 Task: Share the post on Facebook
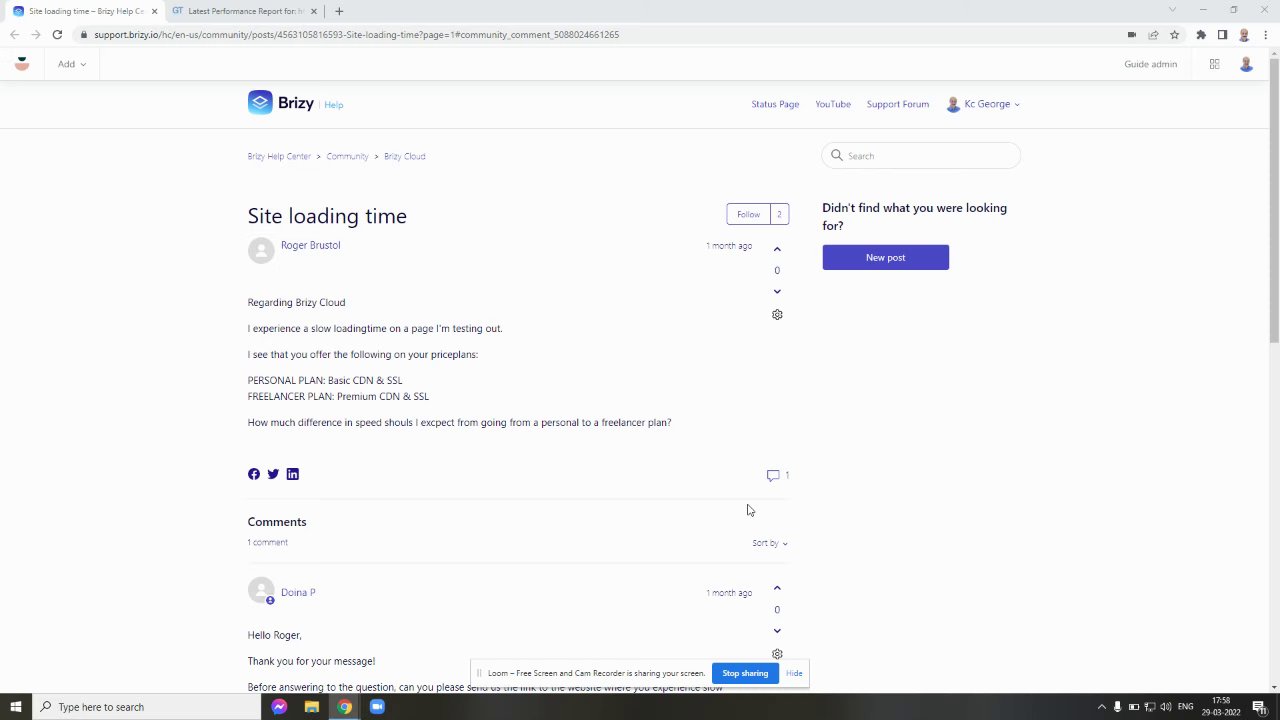(x=254, y=474)
